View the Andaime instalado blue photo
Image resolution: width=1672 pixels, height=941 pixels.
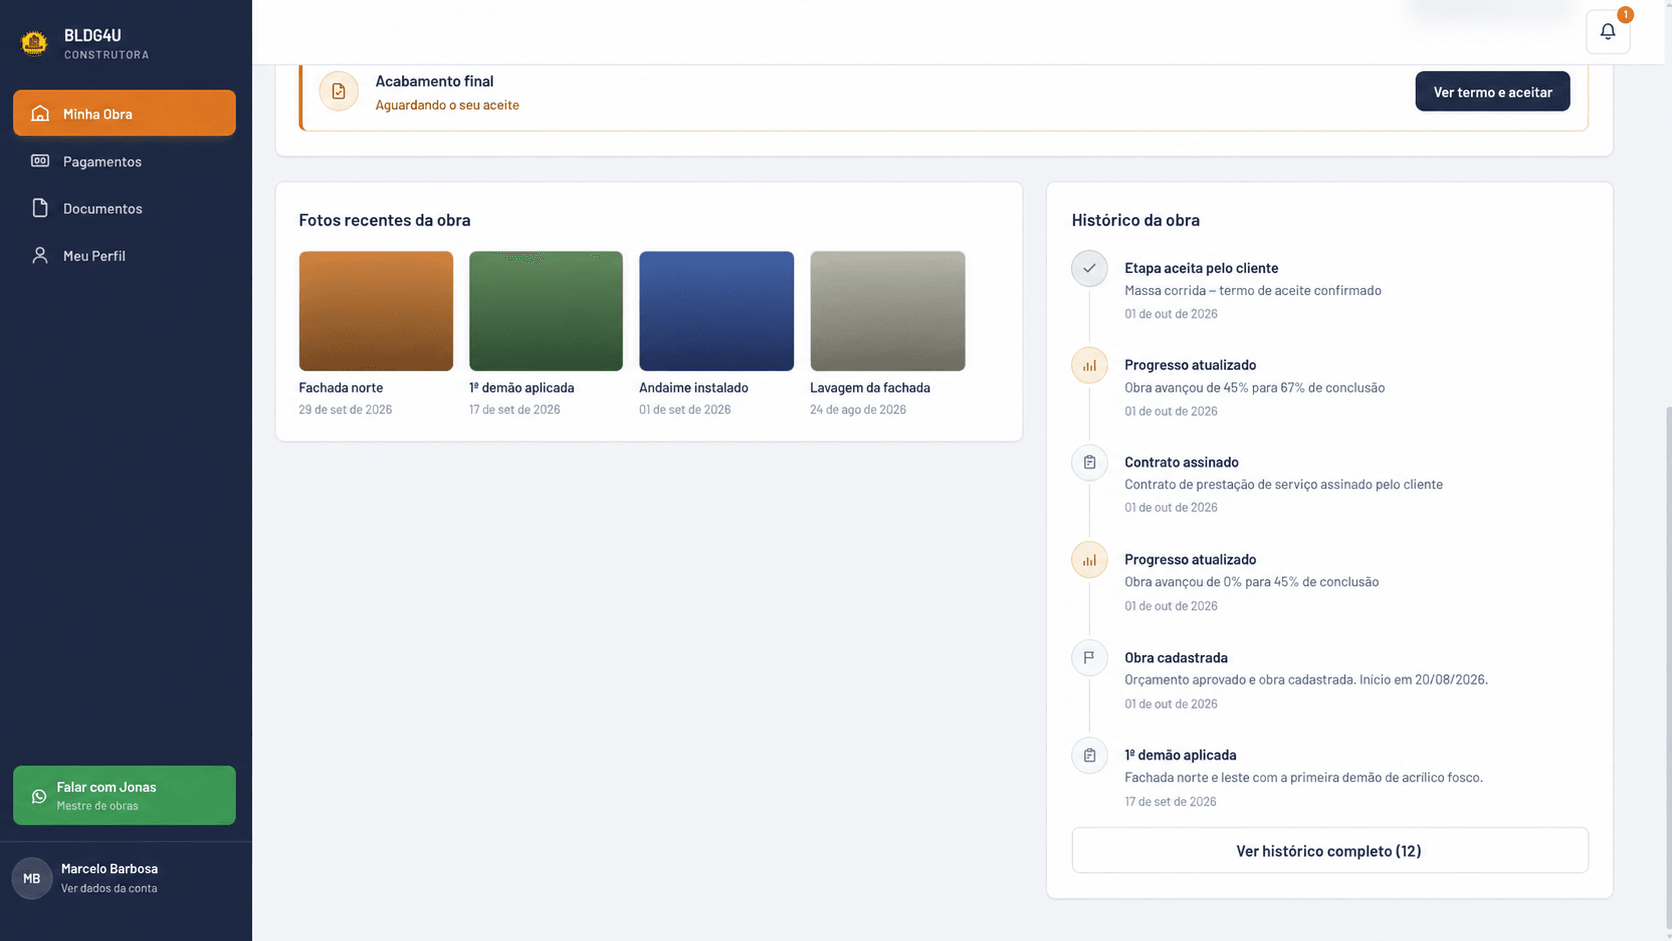[716, 311]
